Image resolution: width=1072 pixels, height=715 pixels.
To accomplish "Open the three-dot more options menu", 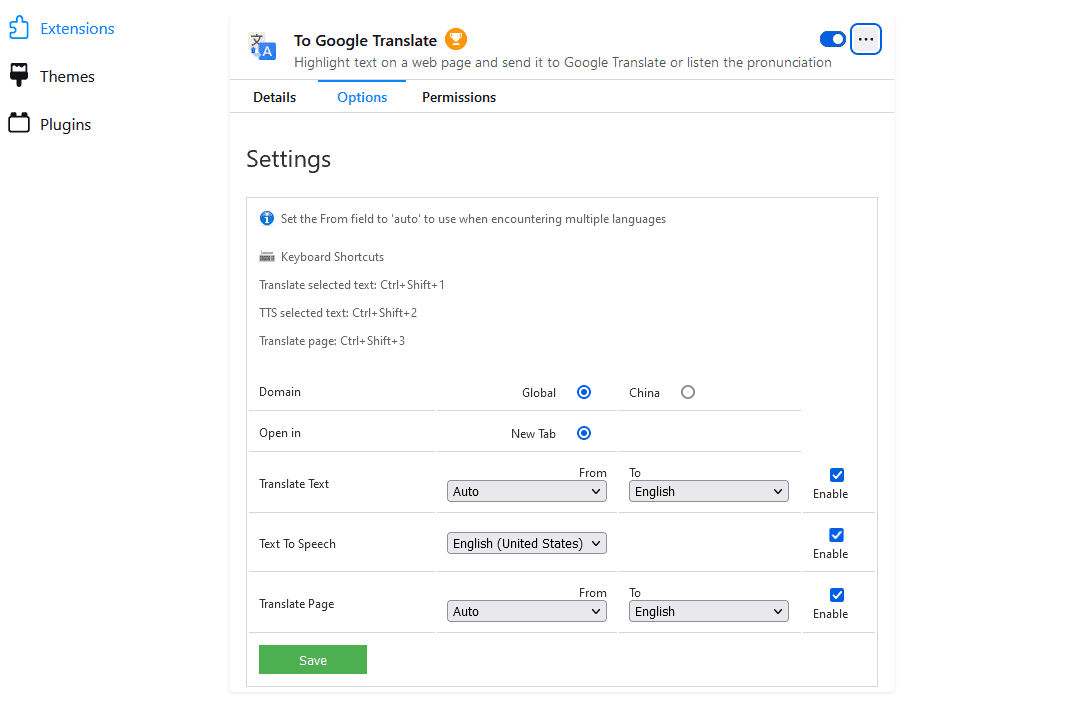I will tap(866, 39).
